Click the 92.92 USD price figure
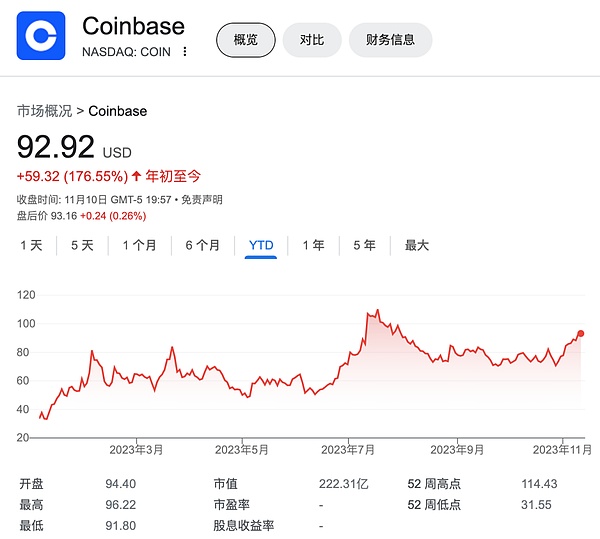The image size is (600, 539). point(56,146)
